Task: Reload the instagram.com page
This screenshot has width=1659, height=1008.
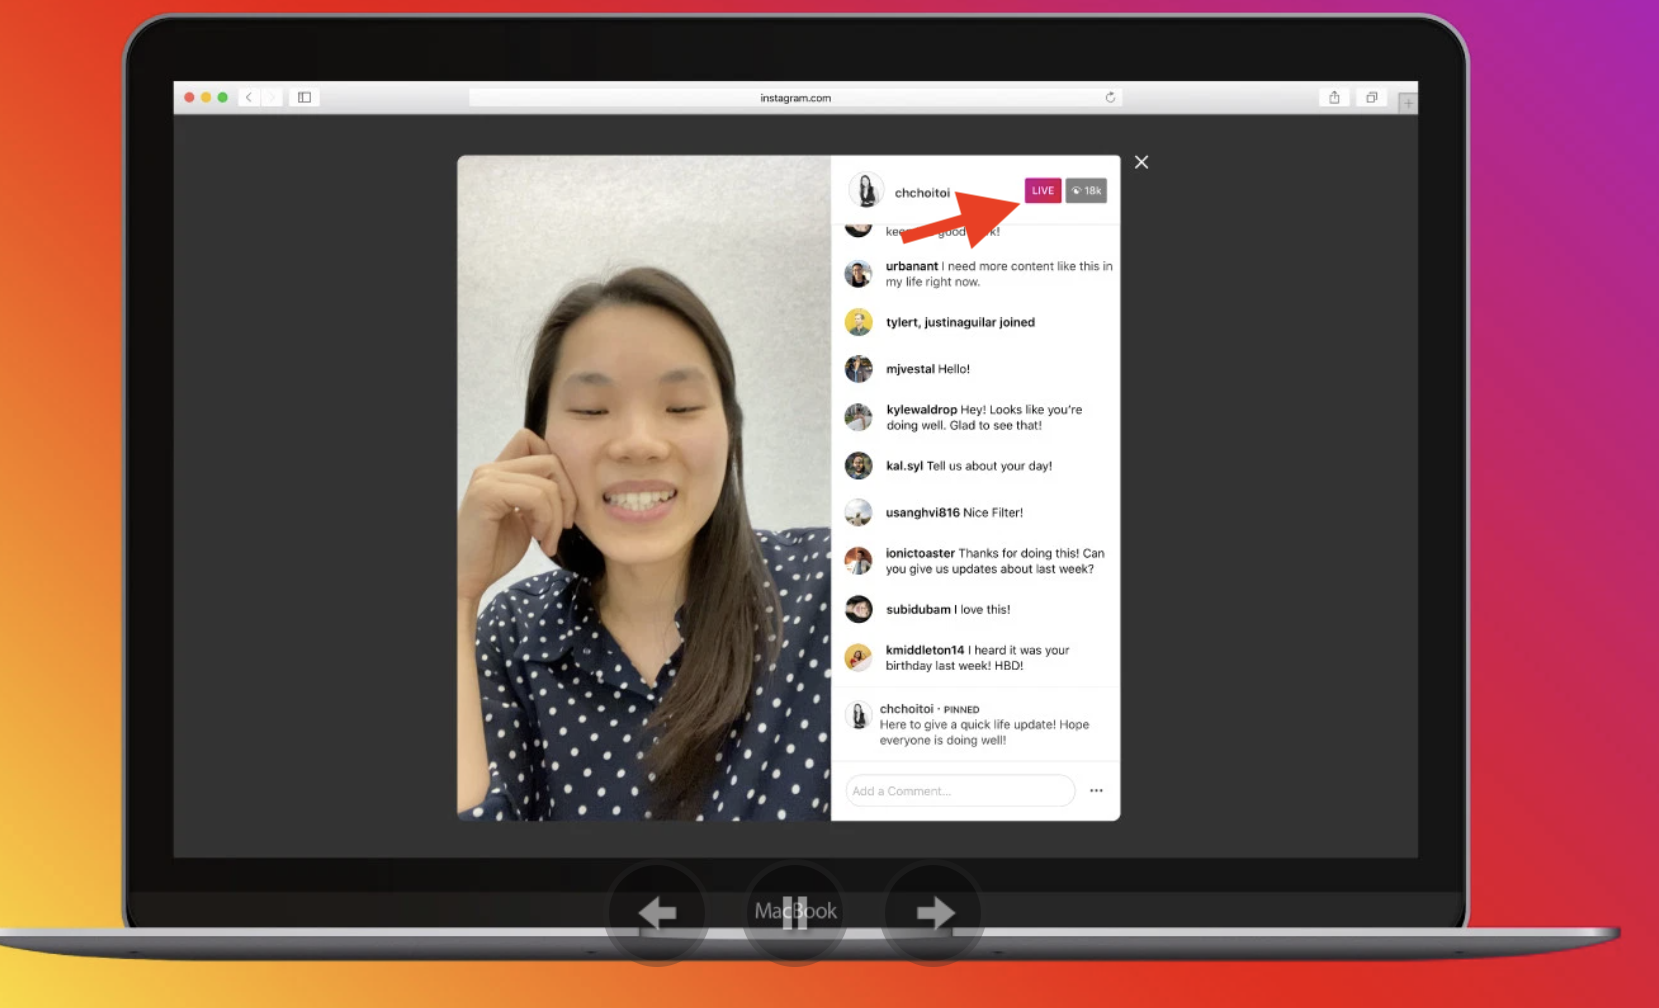Action: pos(1110,97)
